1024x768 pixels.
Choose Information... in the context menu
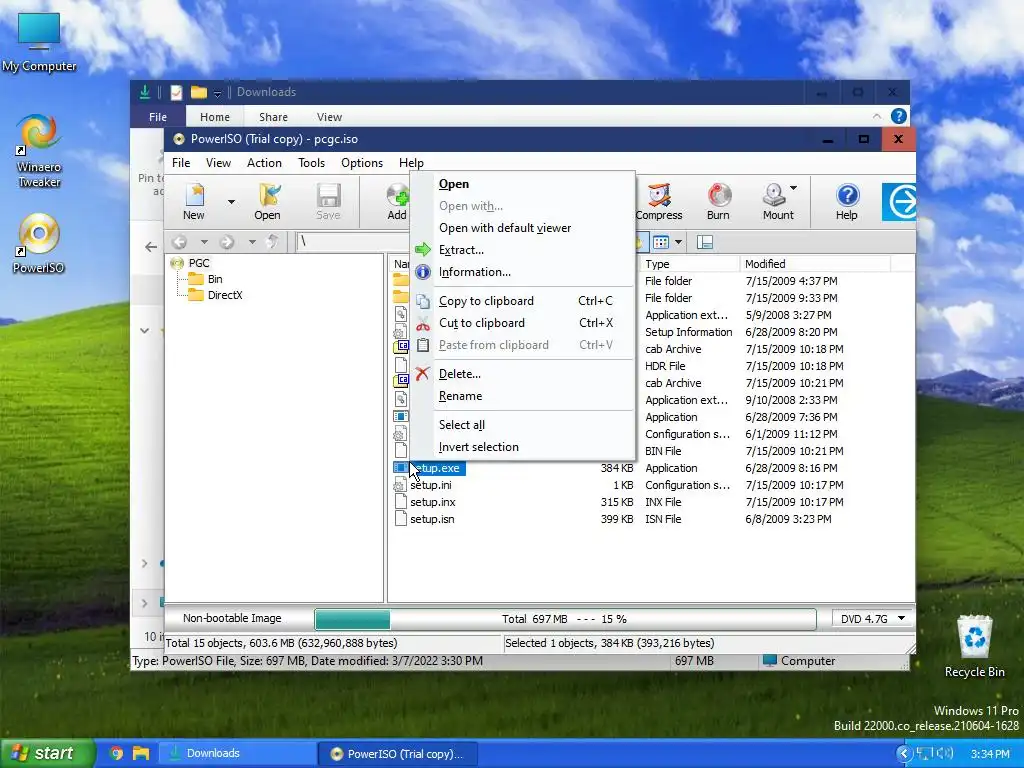[522, 272]
